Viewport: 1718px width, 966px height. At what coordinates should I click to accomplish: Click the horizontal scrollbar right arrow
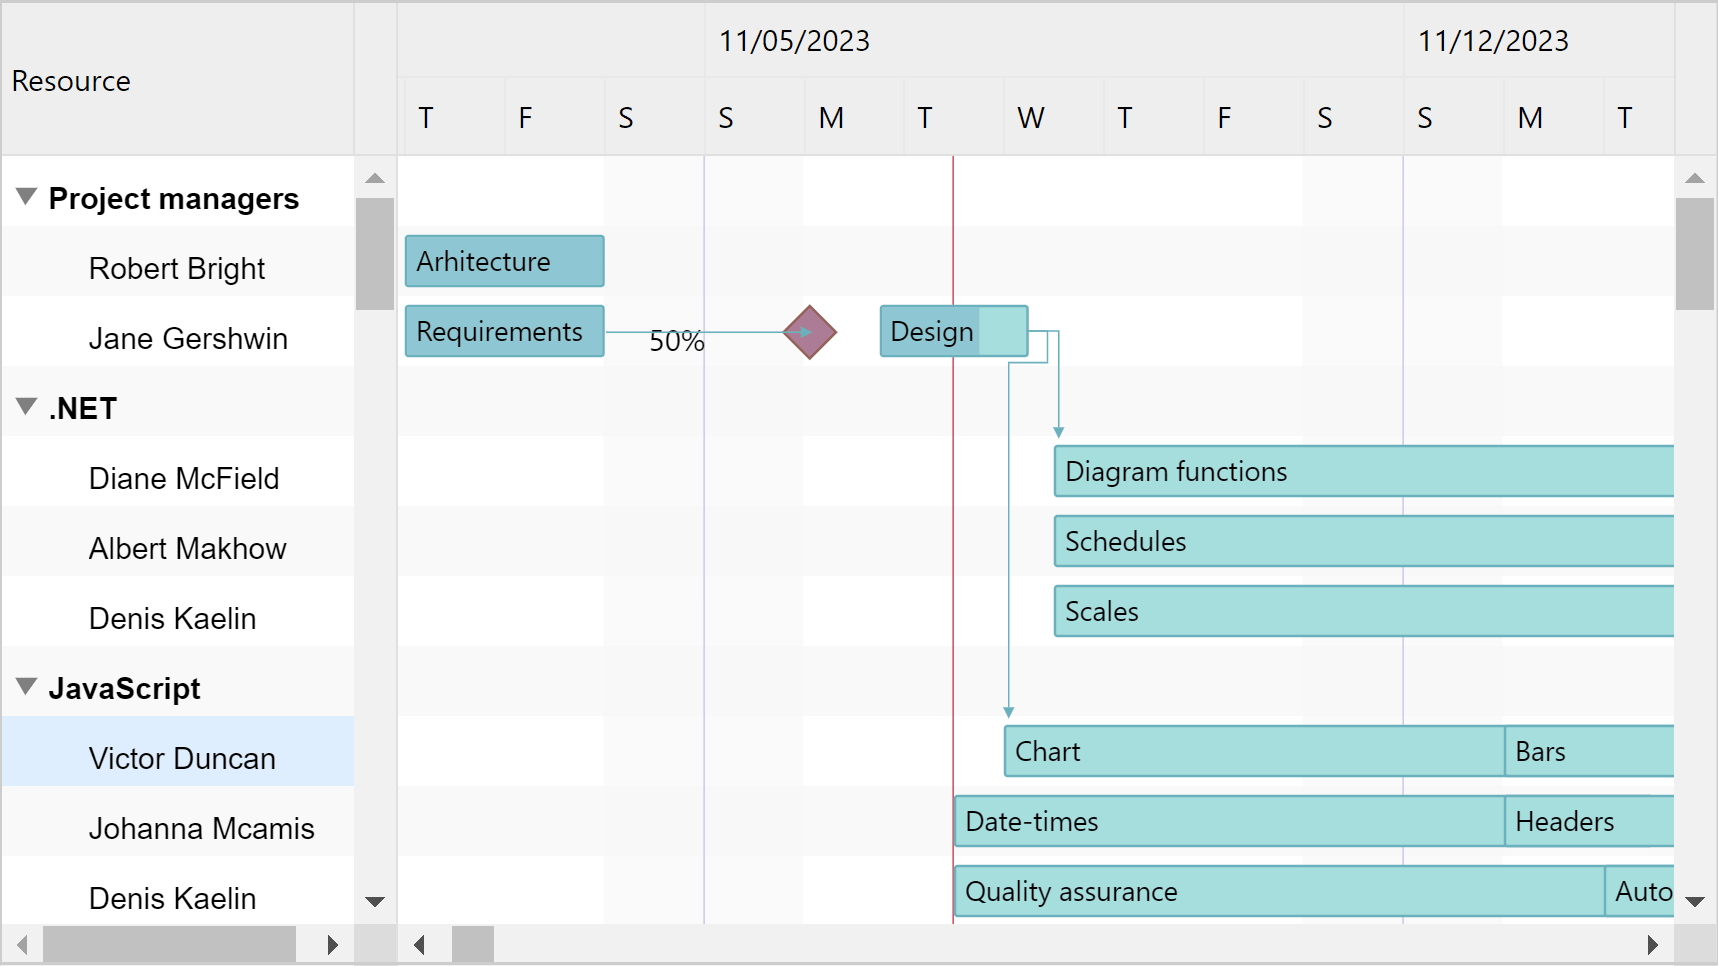(1655, 943)
